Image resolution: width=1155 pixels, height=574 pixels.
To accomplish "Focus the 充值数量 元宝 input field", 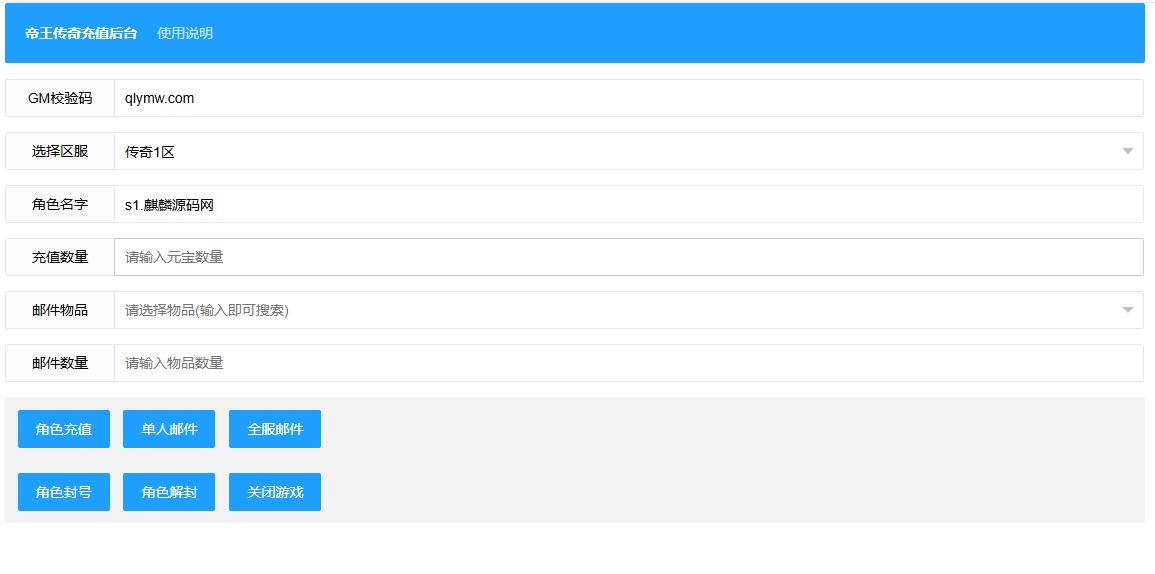I will tap(628, 257).
